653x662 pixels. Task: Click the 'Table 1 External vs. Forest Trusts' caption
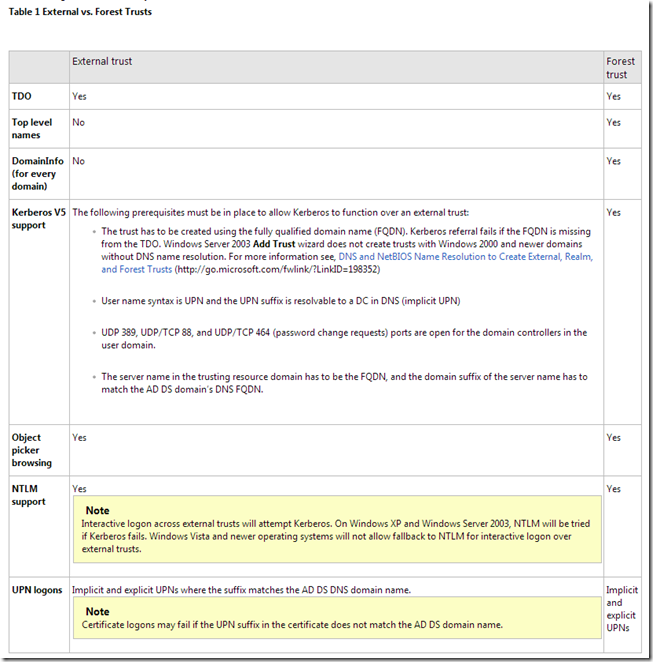(80, 12)
